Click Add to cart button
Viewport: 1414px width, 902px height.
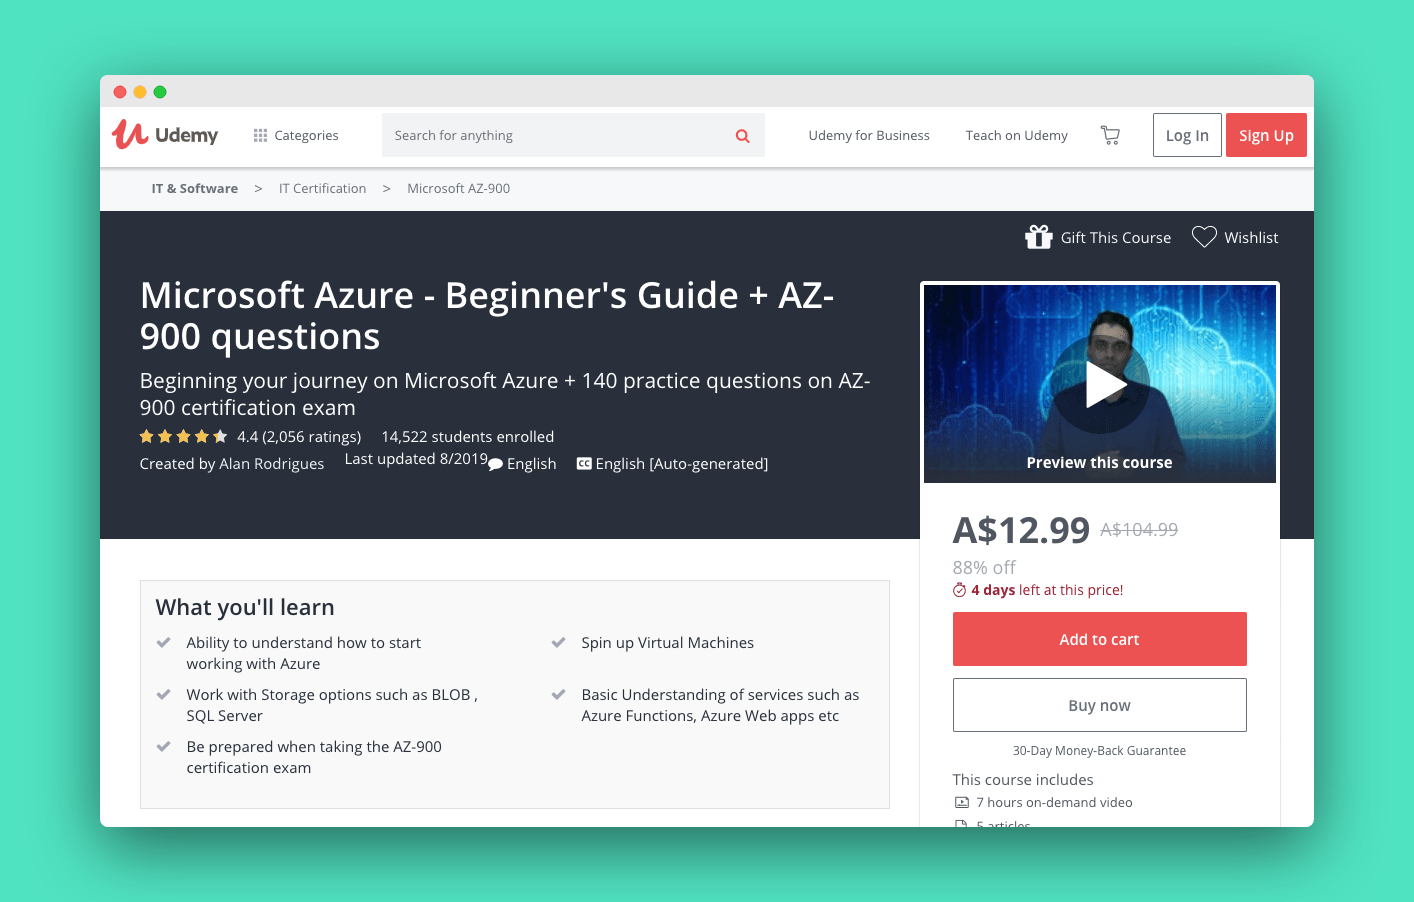pyautogui.click(x=1100, y=639)
